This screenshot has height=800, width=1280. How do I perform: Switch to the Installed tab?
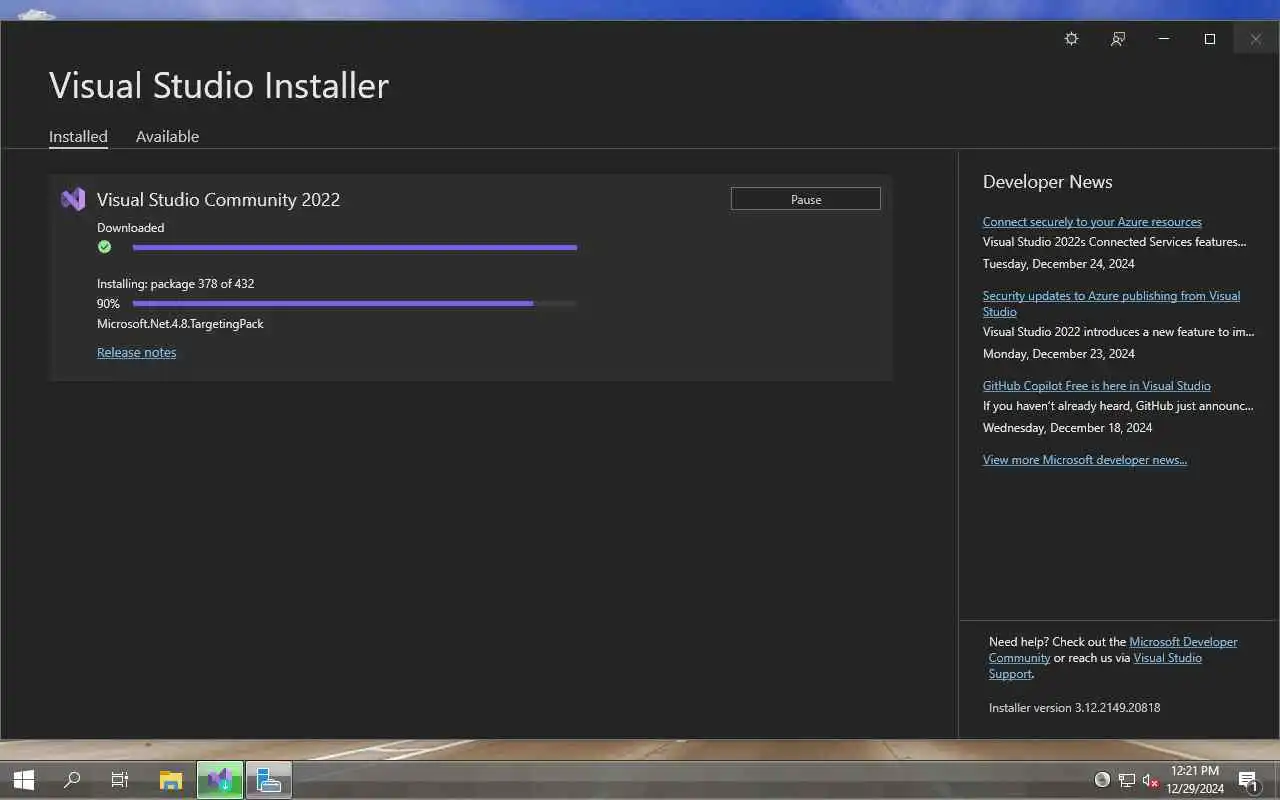click(78, 137)
